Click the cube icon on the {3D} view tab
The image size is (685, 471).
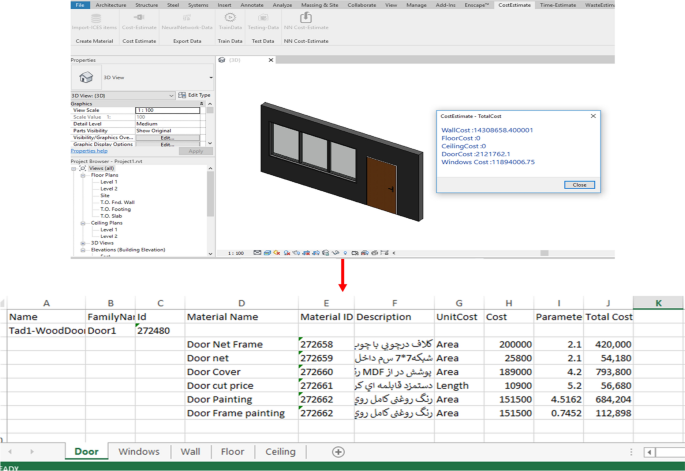[x=222, y=60]
